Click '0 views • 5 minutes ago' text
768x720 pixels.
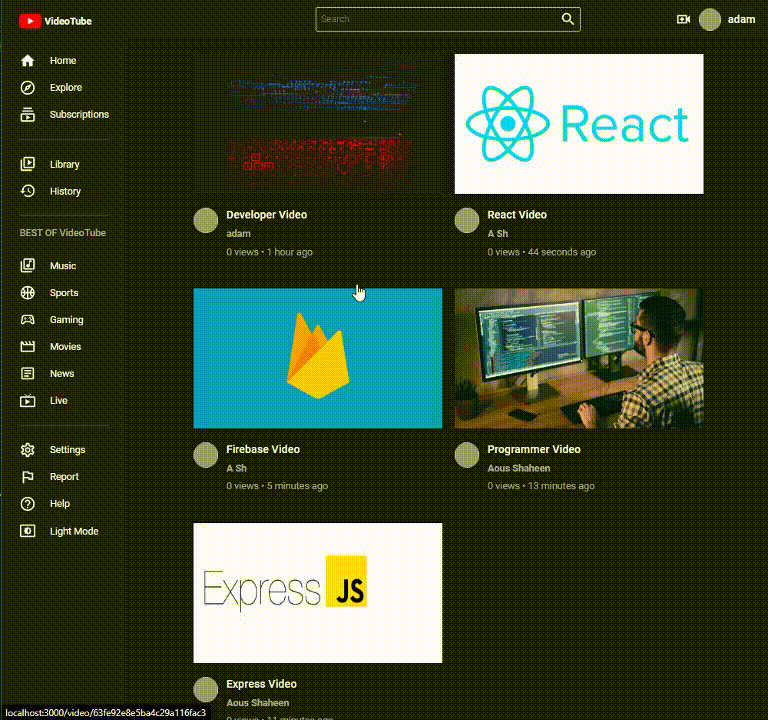277,486
